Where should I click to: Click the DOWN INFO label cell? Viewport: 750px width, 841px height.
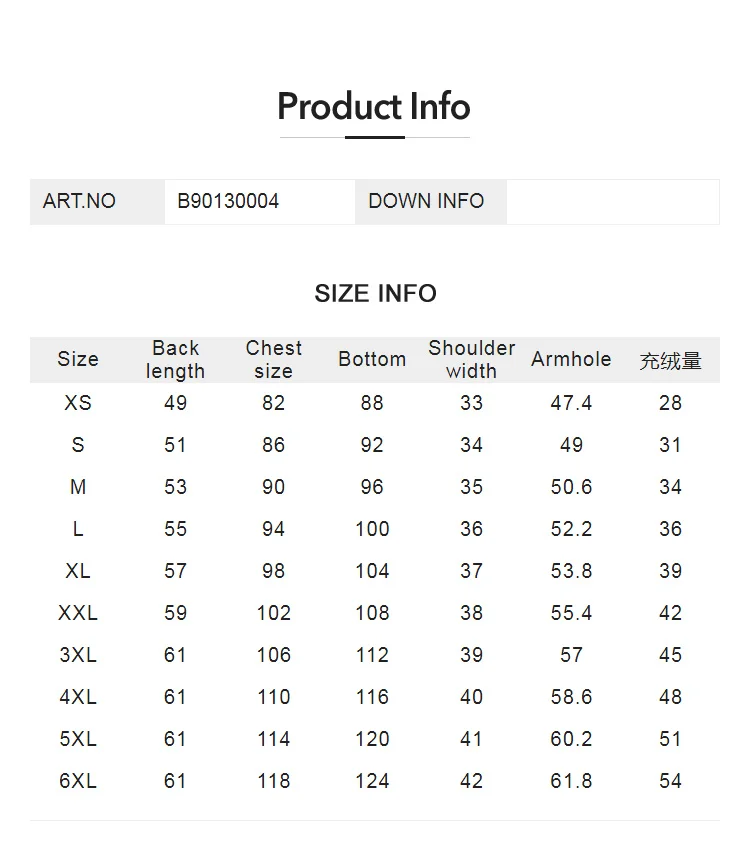(x=426, y=201)
